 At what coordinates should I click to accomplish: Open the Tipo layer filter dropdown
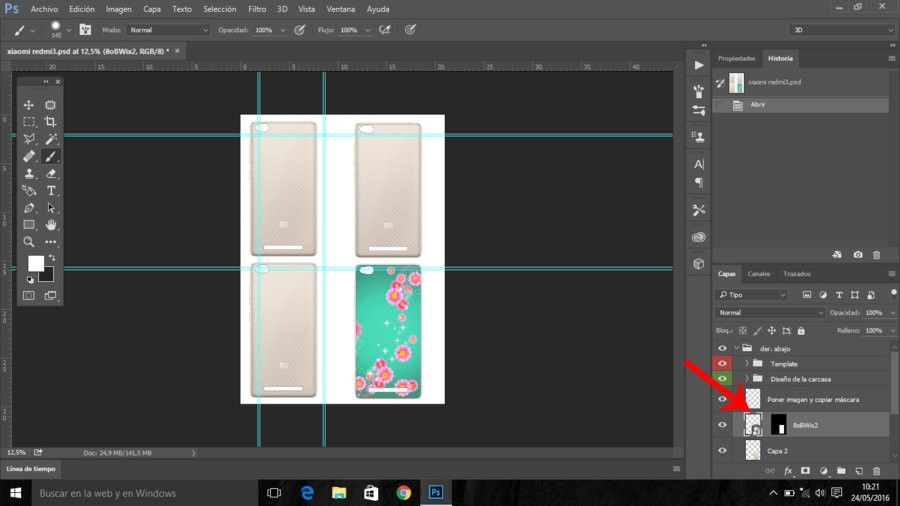(751, 295)
